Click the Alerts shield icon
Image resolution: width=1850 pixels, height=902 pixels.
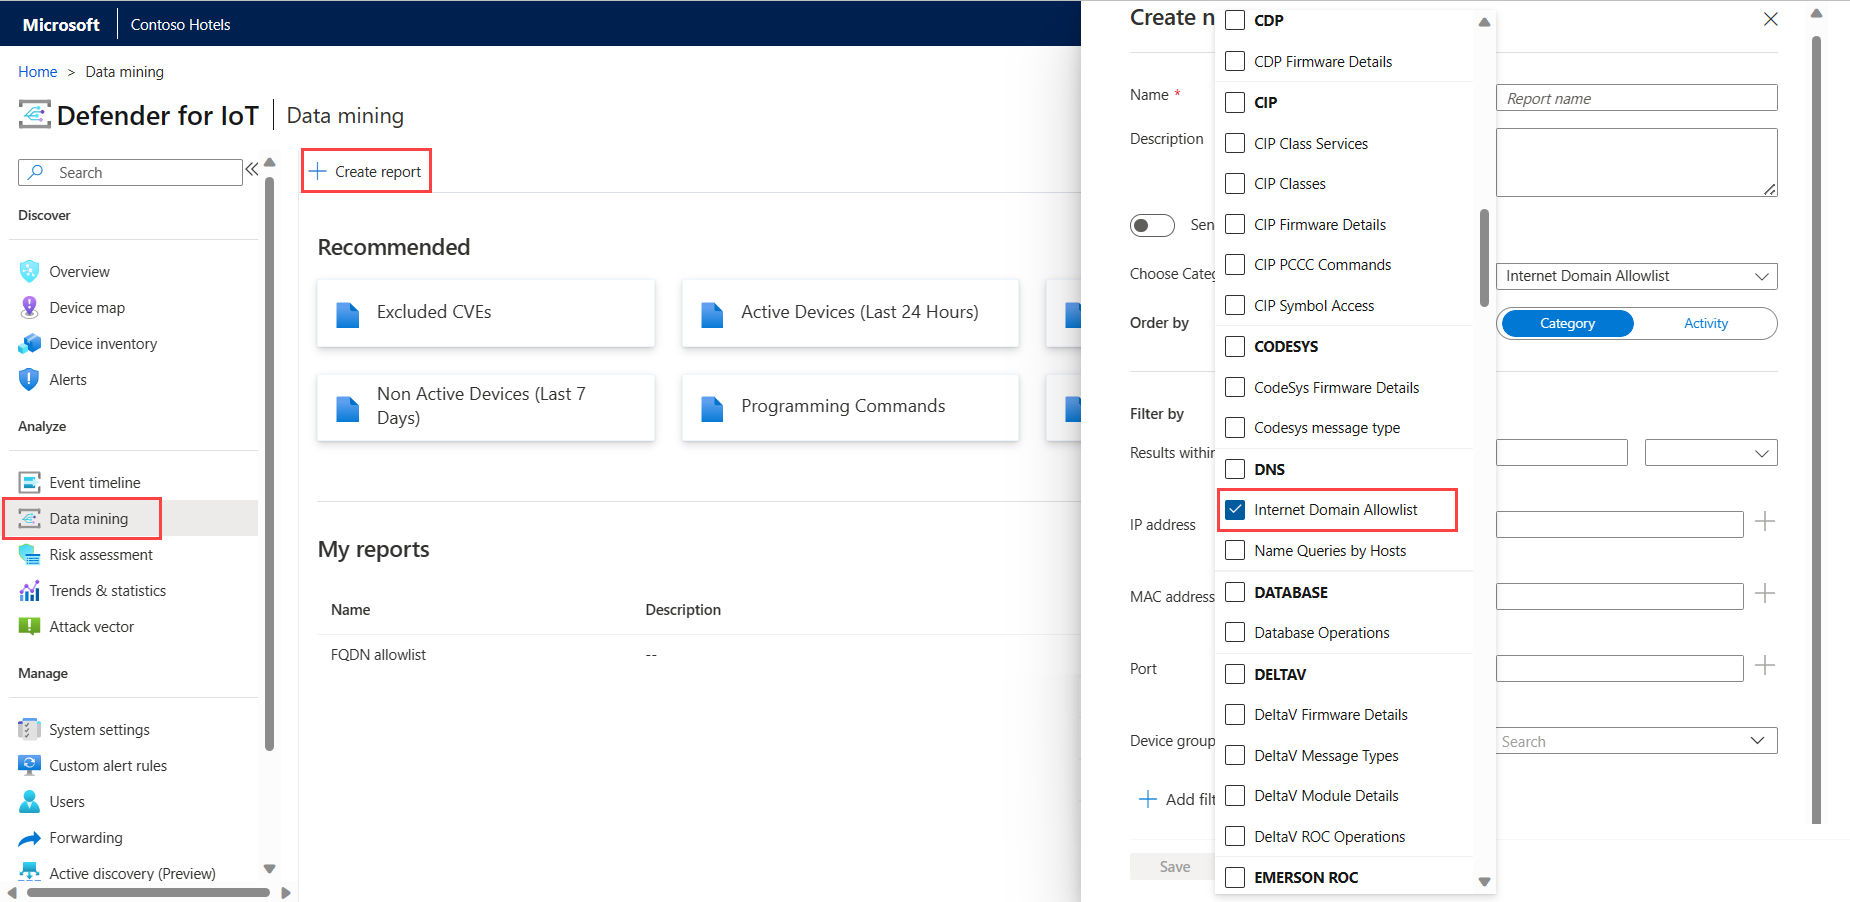click(29, 379)
